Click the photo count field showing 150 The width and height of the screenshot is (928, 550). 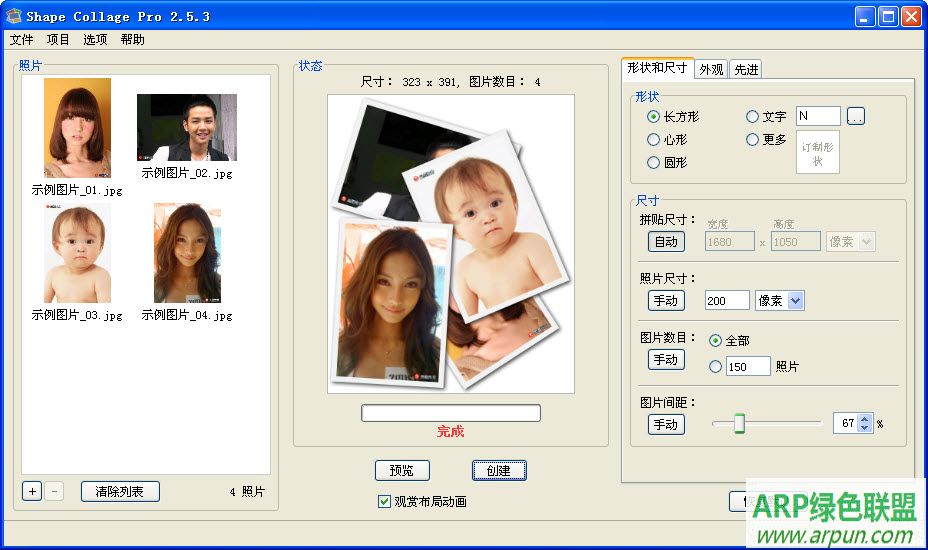748,366
